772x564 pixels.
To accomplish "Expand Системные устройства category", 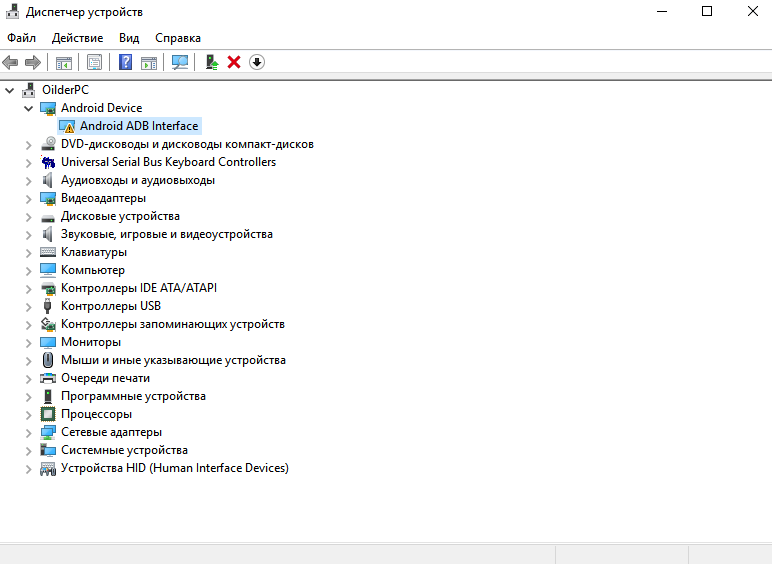I will pyautogui.click(x=29, y=451).
